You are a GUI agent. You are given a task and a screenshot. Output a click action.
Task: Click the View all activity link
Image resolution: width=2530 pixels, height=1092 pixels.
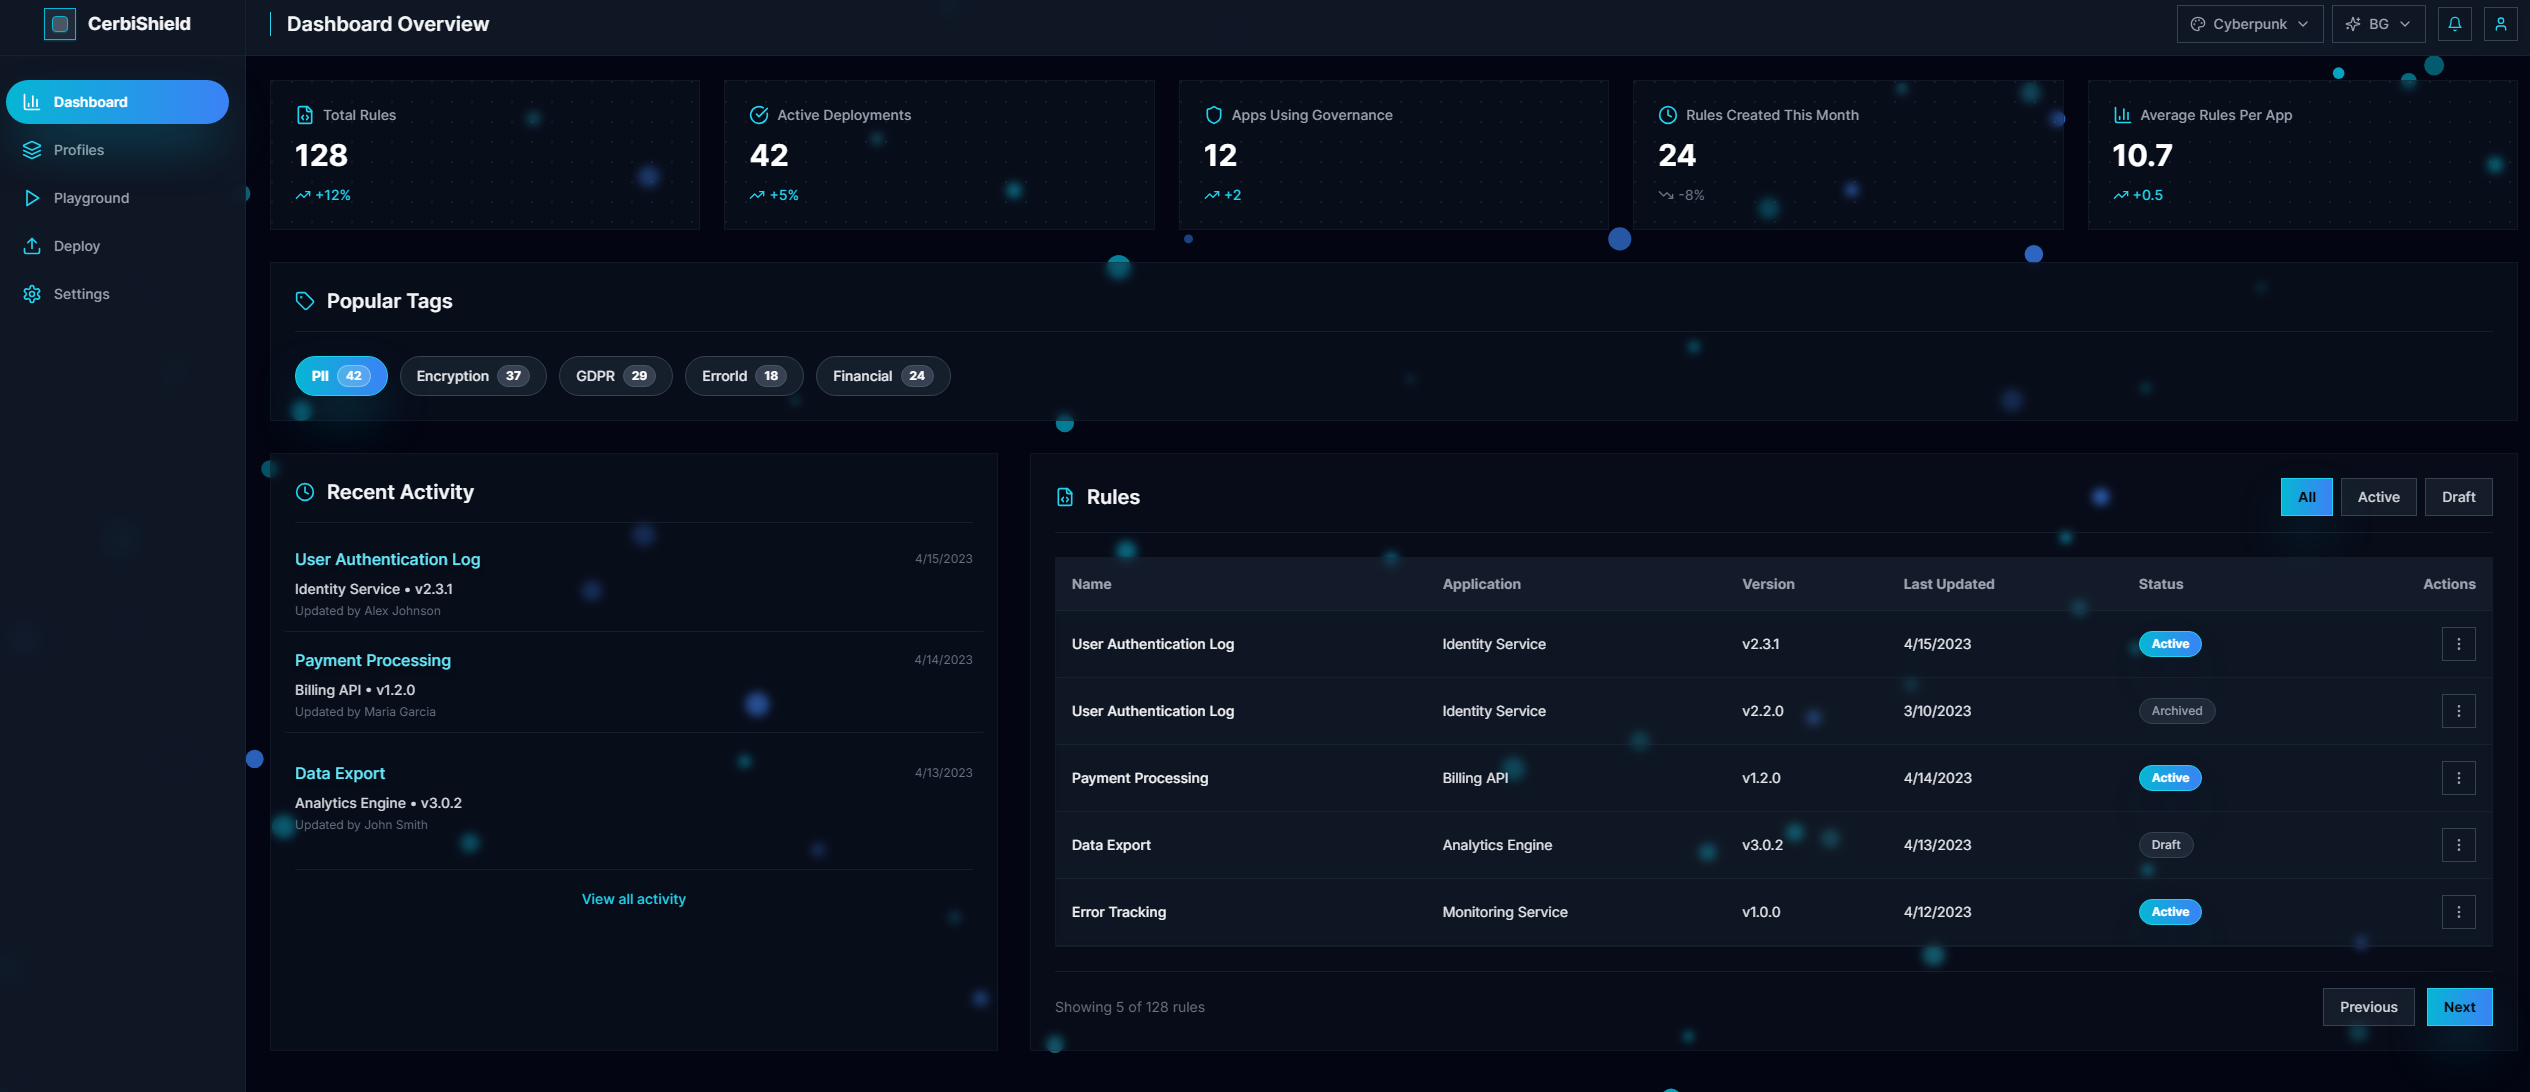coord(633,898)
